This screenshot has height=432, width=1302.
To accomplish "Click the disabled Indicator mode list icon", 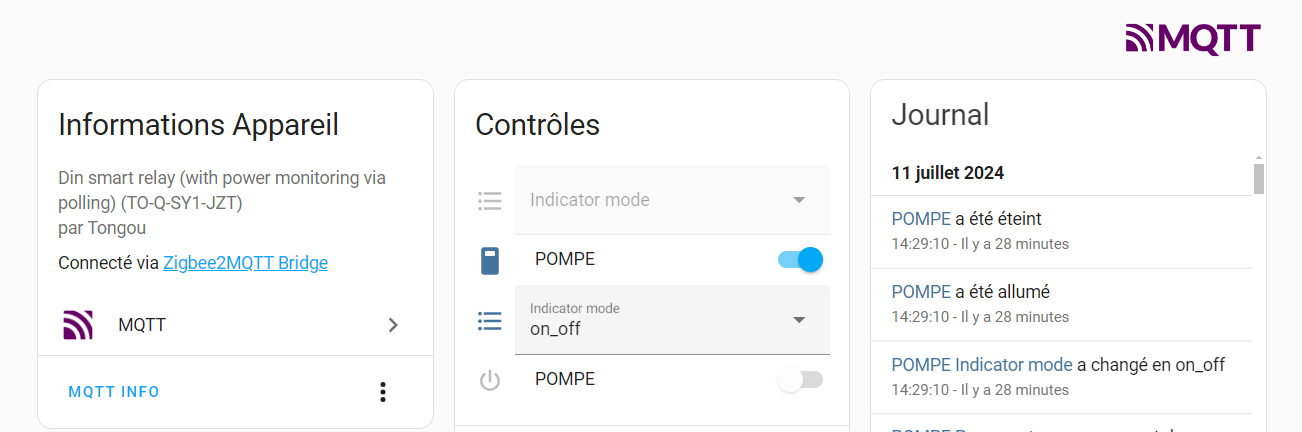I will (489, 201).
